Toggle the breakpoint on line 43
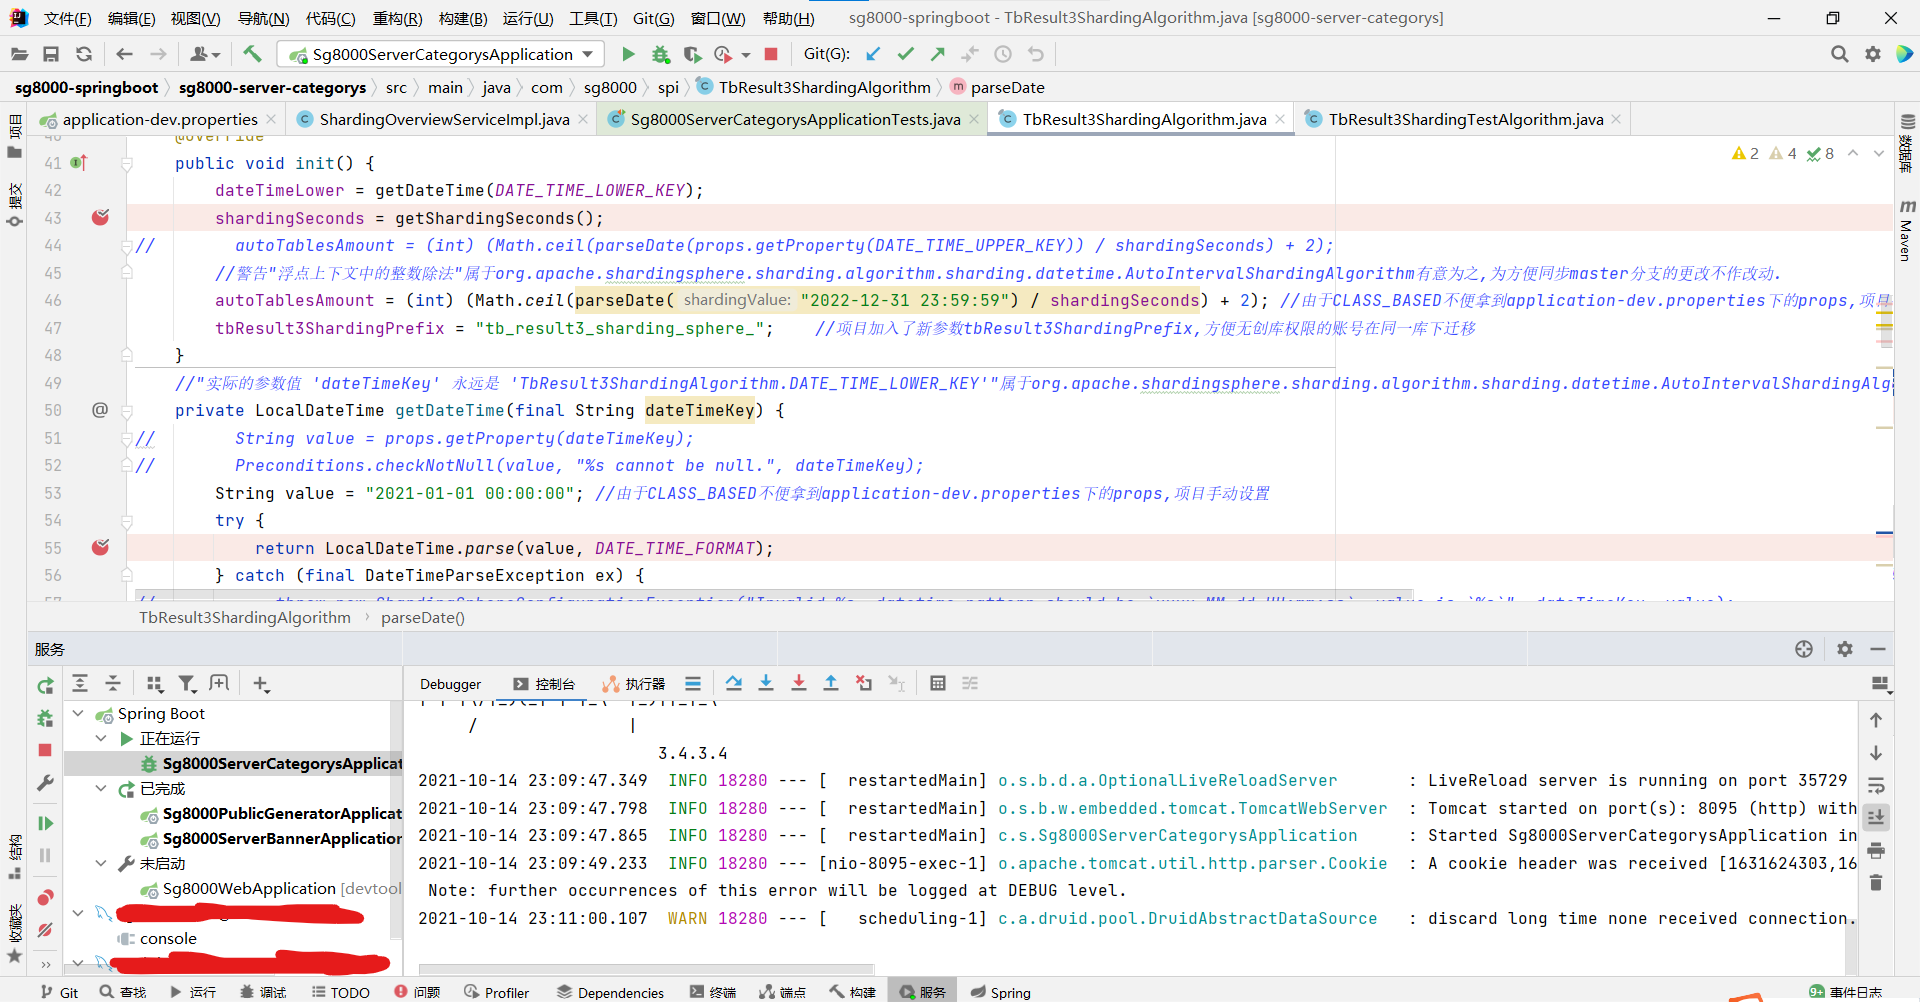Screen dimensions: 1920x1002 click(x=100, y=218)
